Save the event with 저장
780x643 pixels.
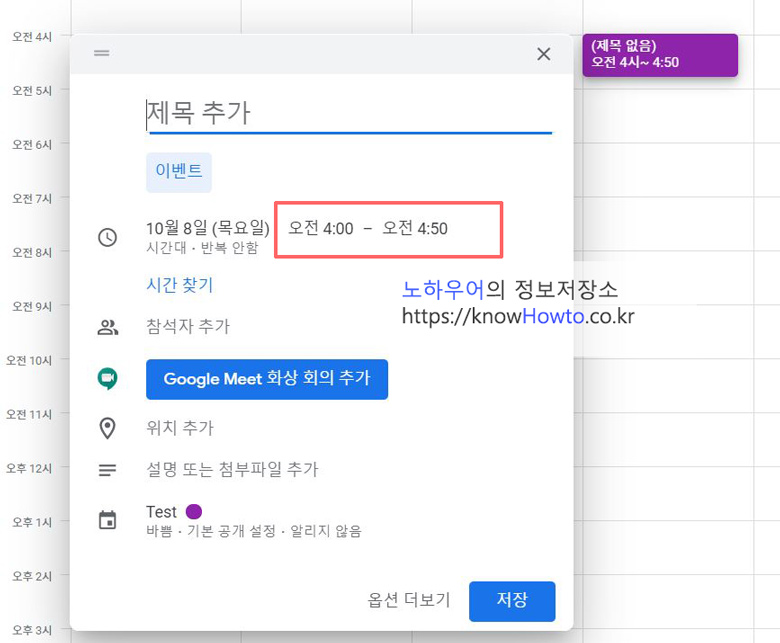512,601
